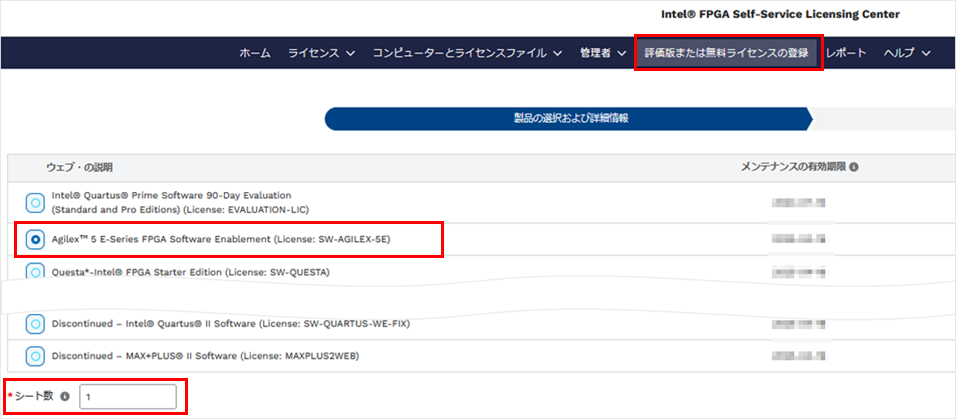
Task: Click the メンテナンスの有効期限 column header
Action: click(x=793, y=167)
